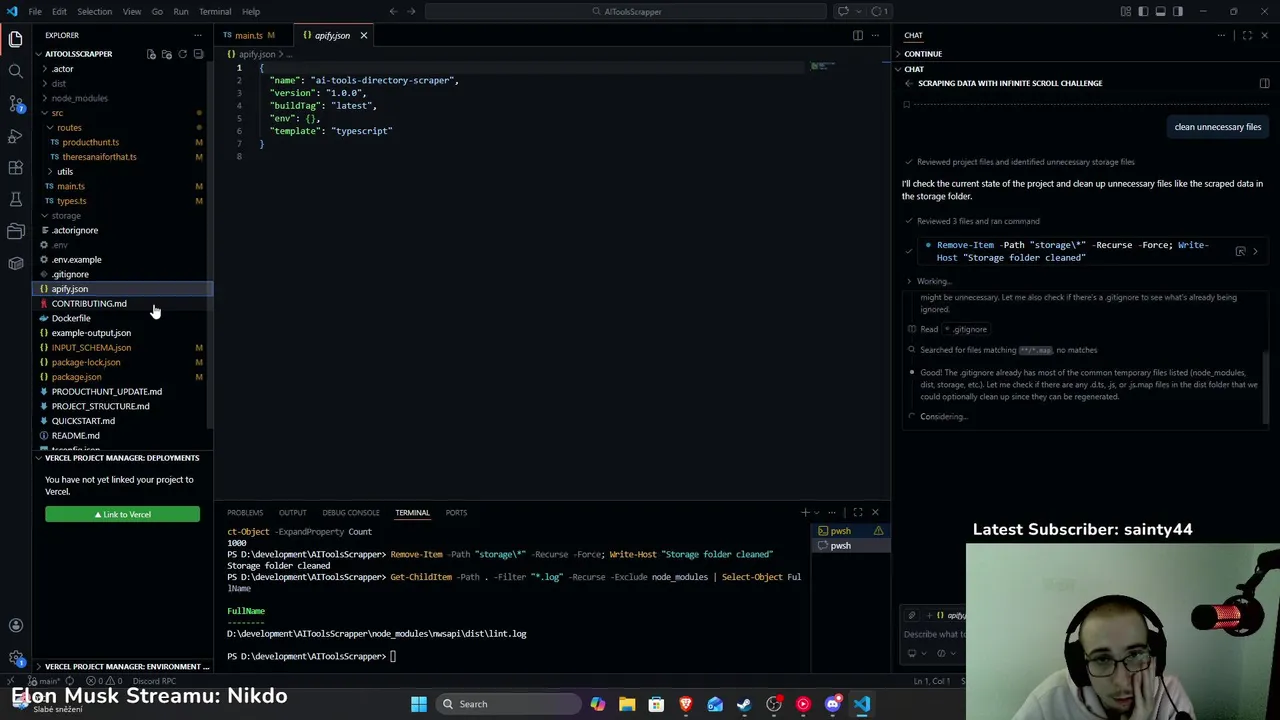Click New File icon in Explorer header

pos(151,54)
